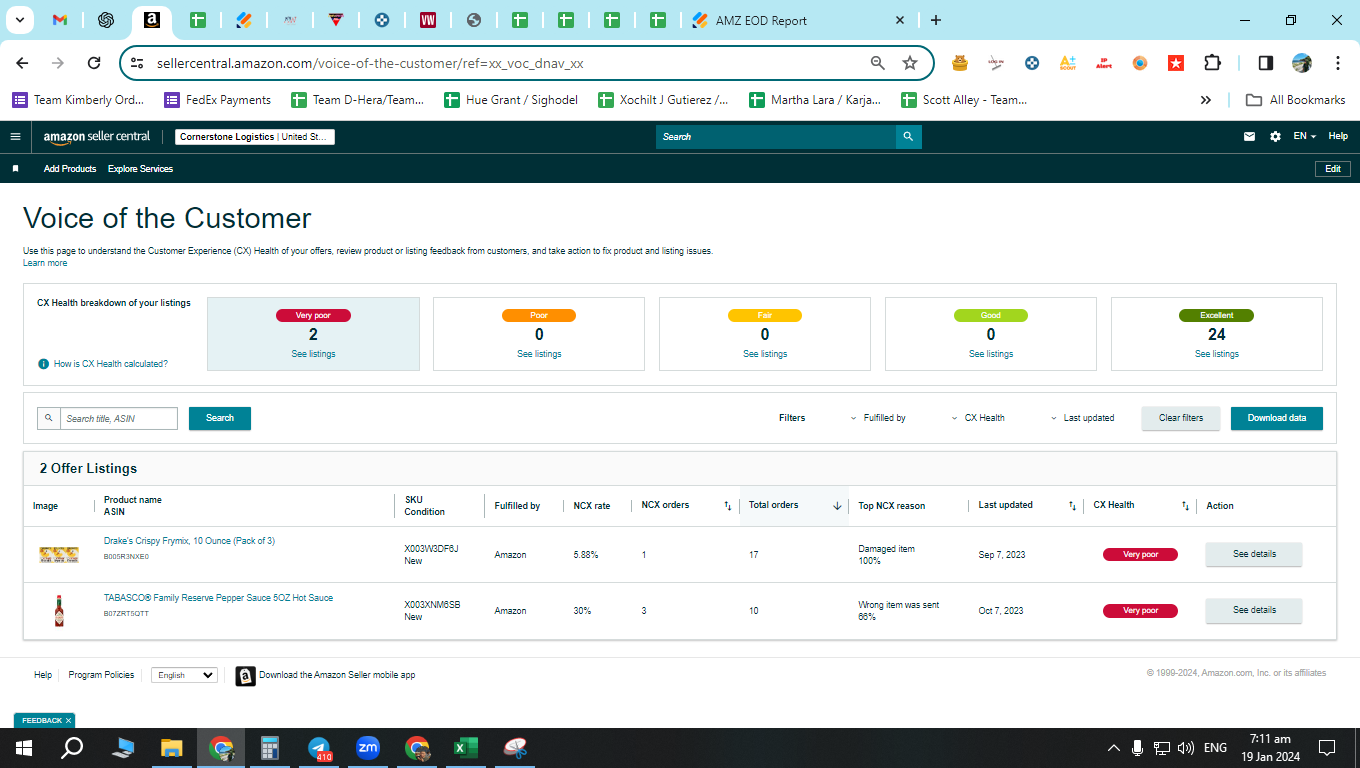Sort the table by Total orders arrow
This screenshot has height=768, width=1360.
pos(837,506)
